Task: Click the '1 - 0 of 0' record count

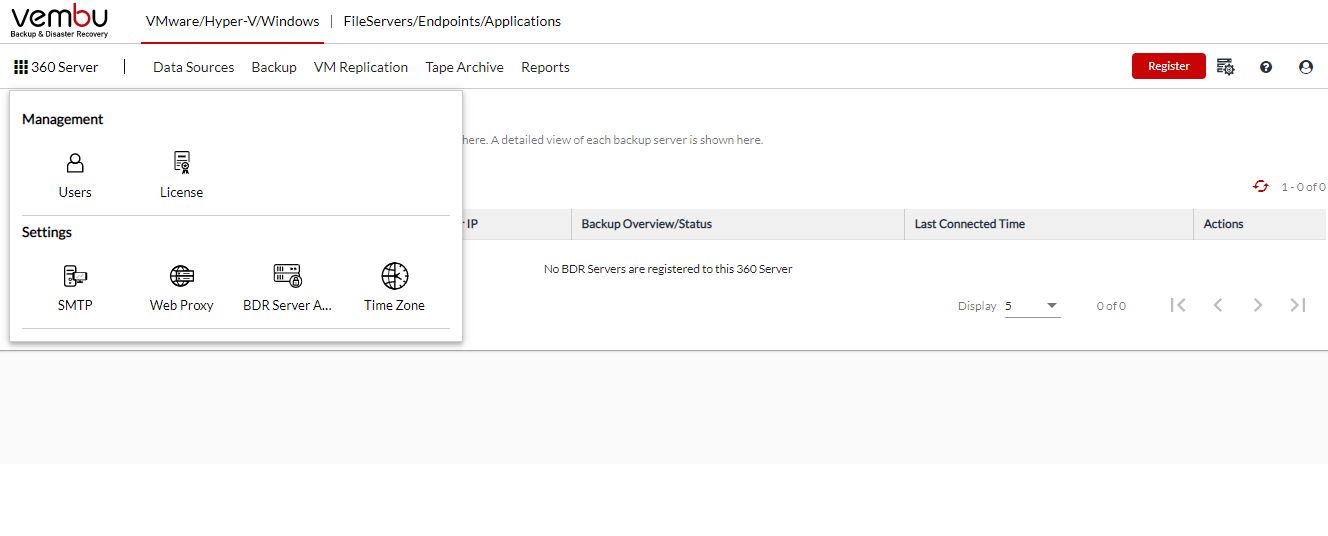Action: point(1303,187)
